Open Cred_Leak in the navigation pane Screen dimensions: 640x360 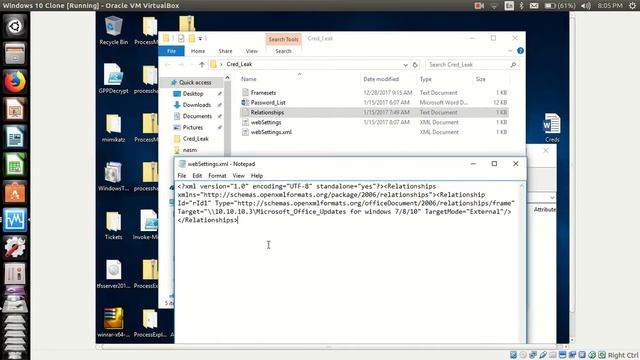(x=196, y=139)
